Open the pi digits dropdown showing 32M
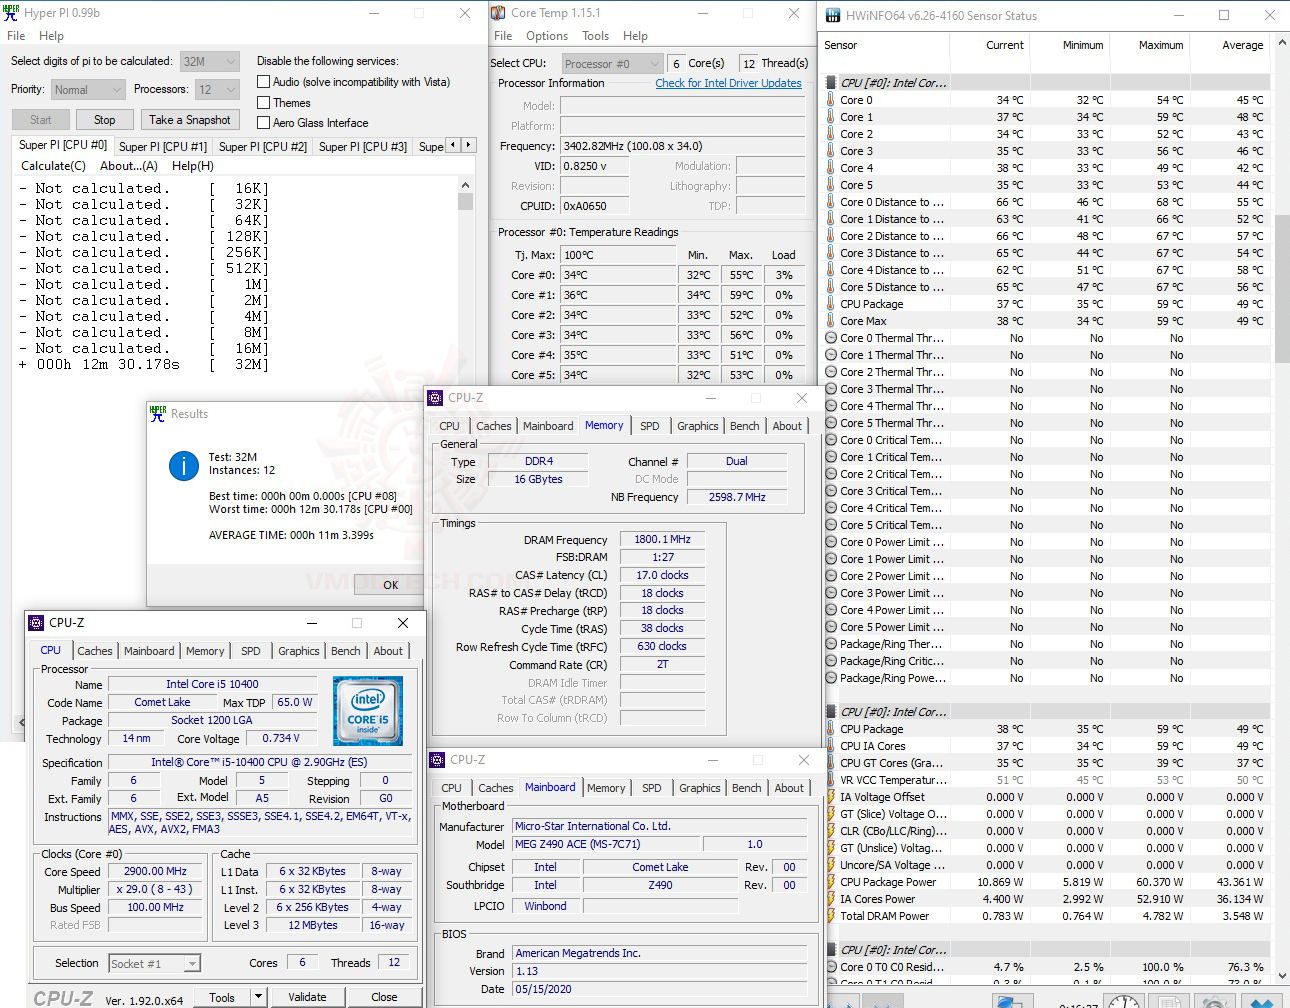This screenshot has height=1008, width=1290. coord(210,61)
